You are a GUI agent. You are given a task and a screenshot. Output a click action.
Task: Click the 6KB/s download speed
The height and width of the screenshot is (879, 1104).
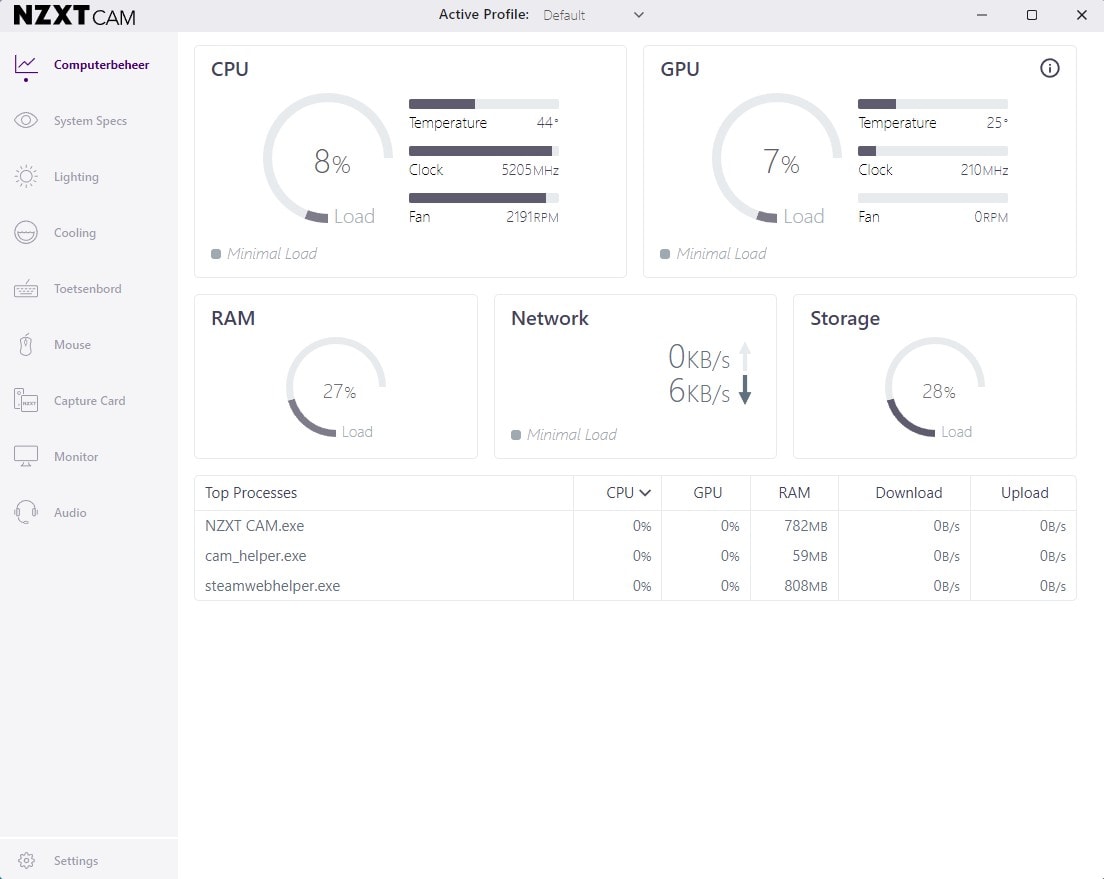point(699,391)
